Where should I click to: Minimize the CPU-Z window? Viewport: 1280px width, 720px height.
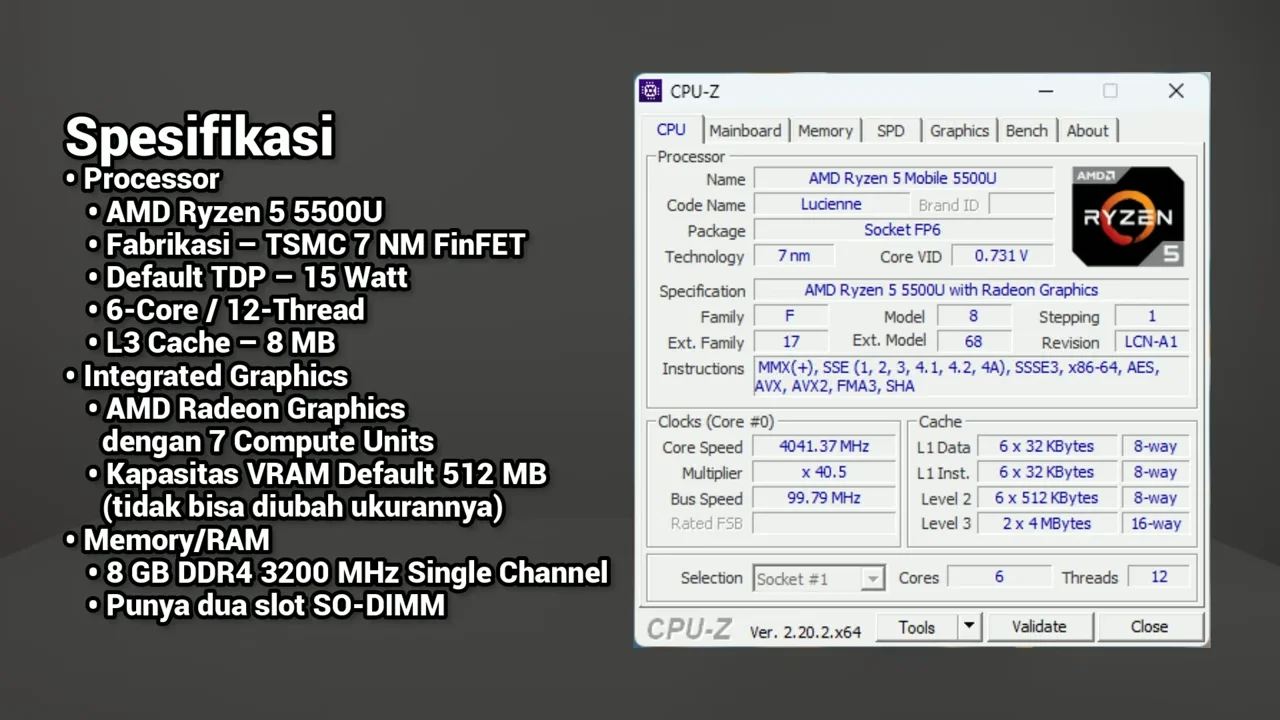1045,91
